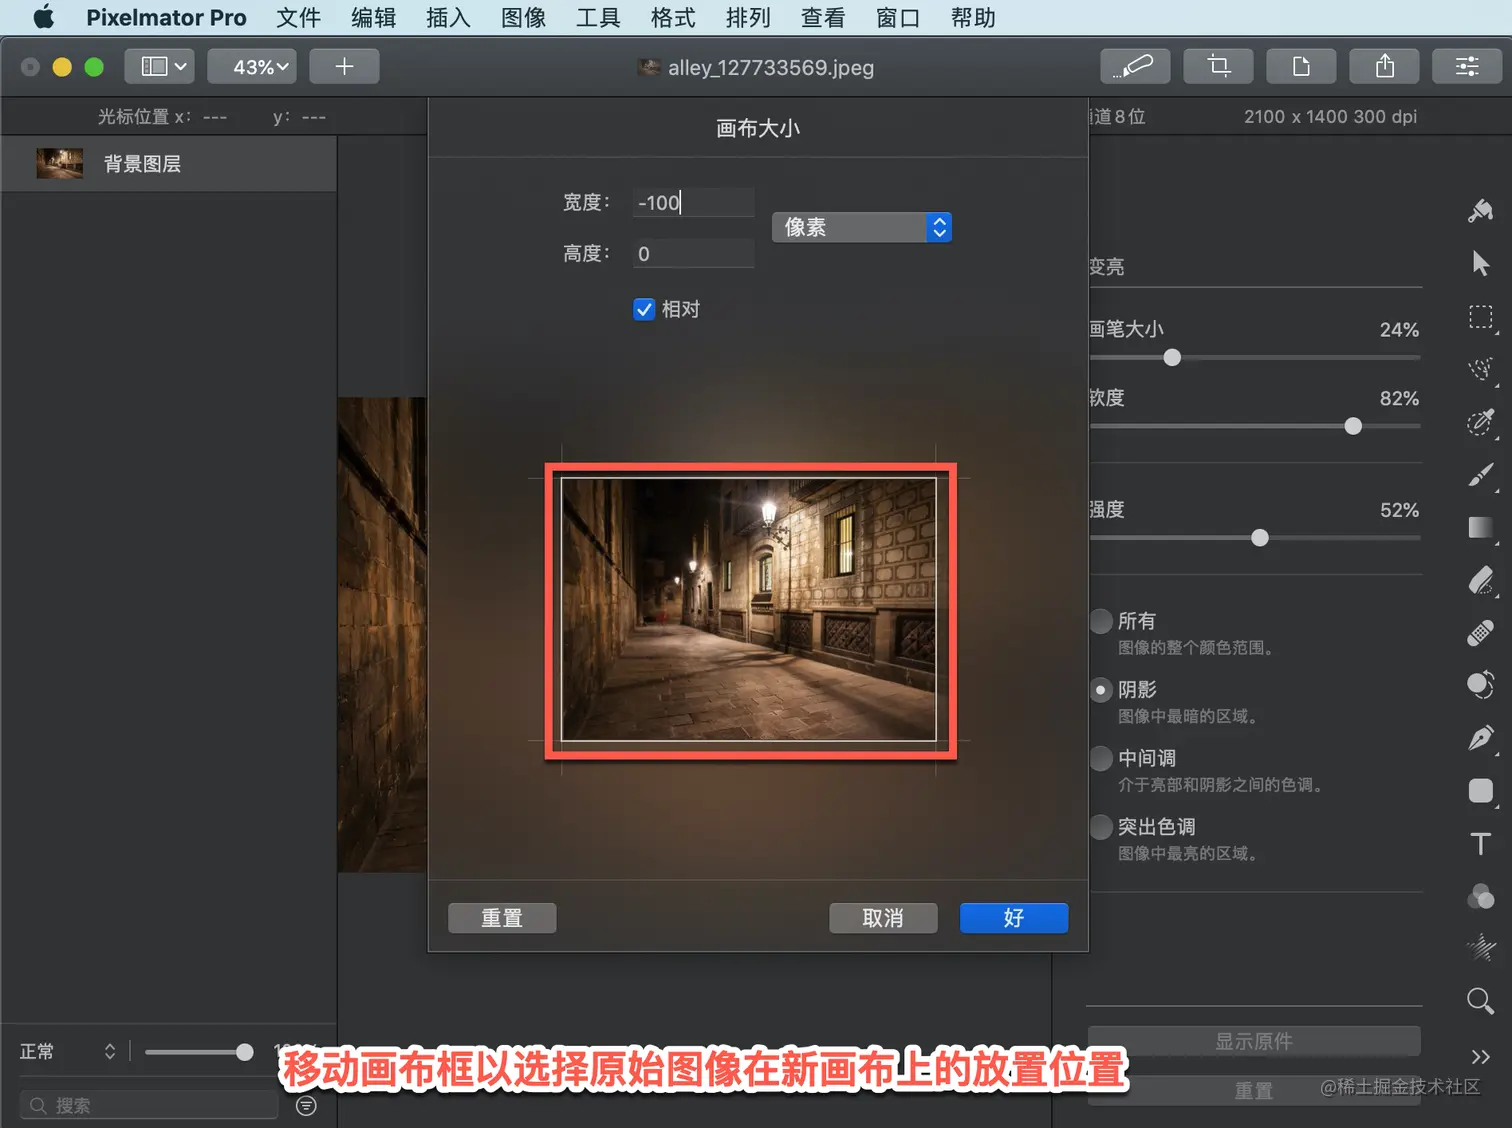Select the 背景图层 layer row
The width and height of the screenshot is (1512, 1128).
pos(169,163)
